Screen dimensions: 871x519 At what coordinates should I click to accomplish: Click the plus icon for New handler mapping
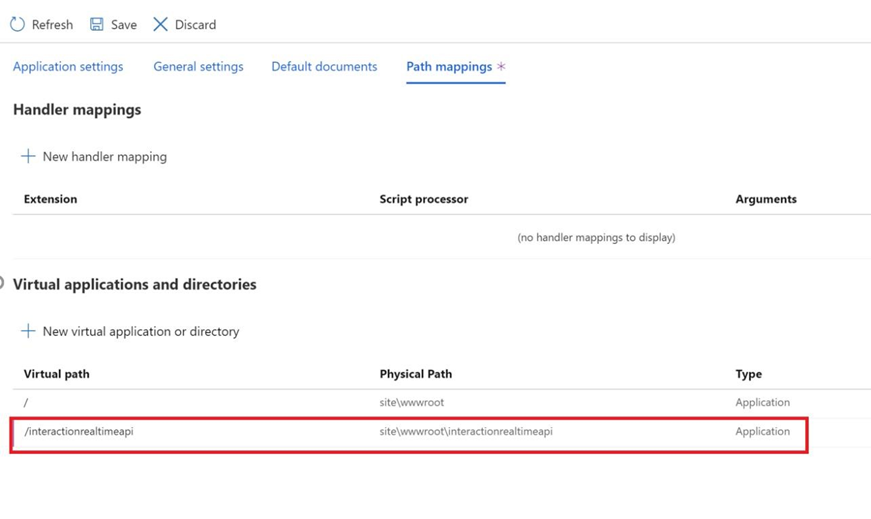coord(28,156)
